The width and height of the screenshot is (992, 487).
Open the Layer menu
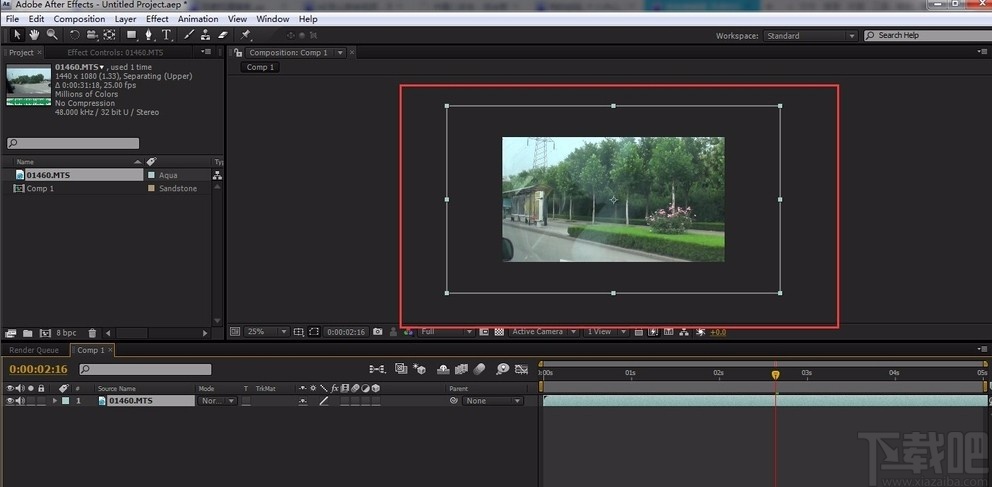pos(125,19)
